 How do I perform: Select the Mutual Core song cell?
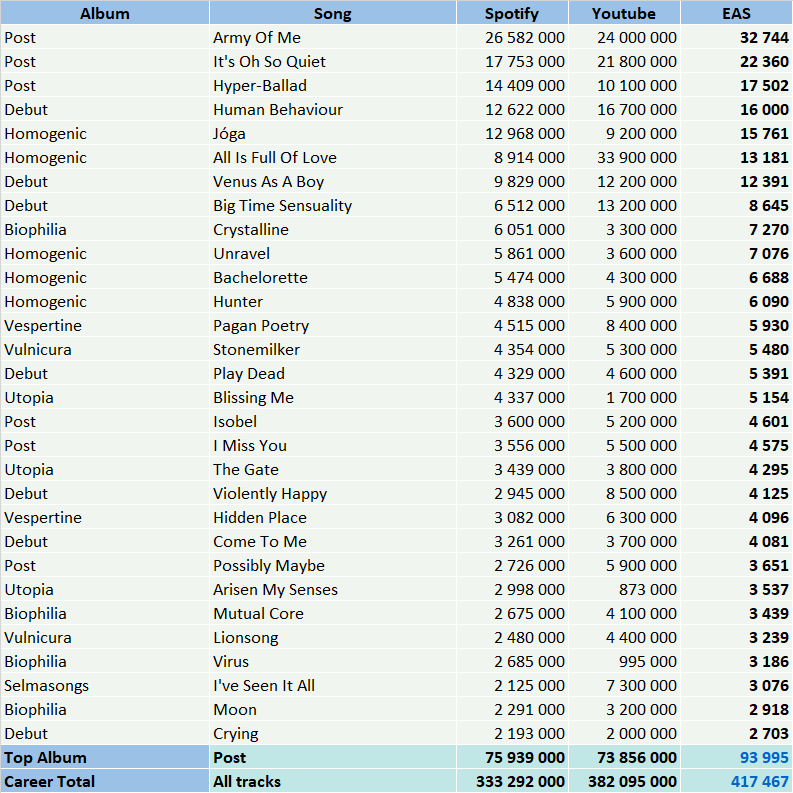coord(333,613)
